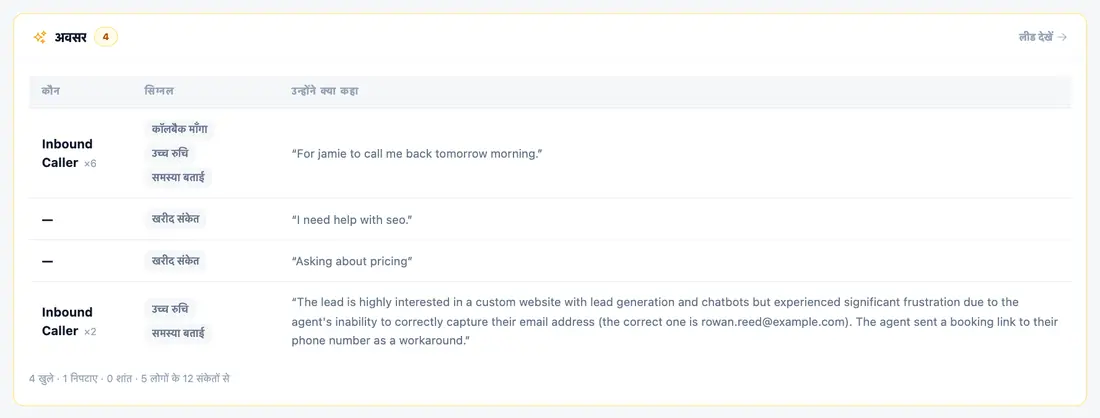Click the count badge showing 4
This screenshot has height=418, width=1100.
[106, 37]
